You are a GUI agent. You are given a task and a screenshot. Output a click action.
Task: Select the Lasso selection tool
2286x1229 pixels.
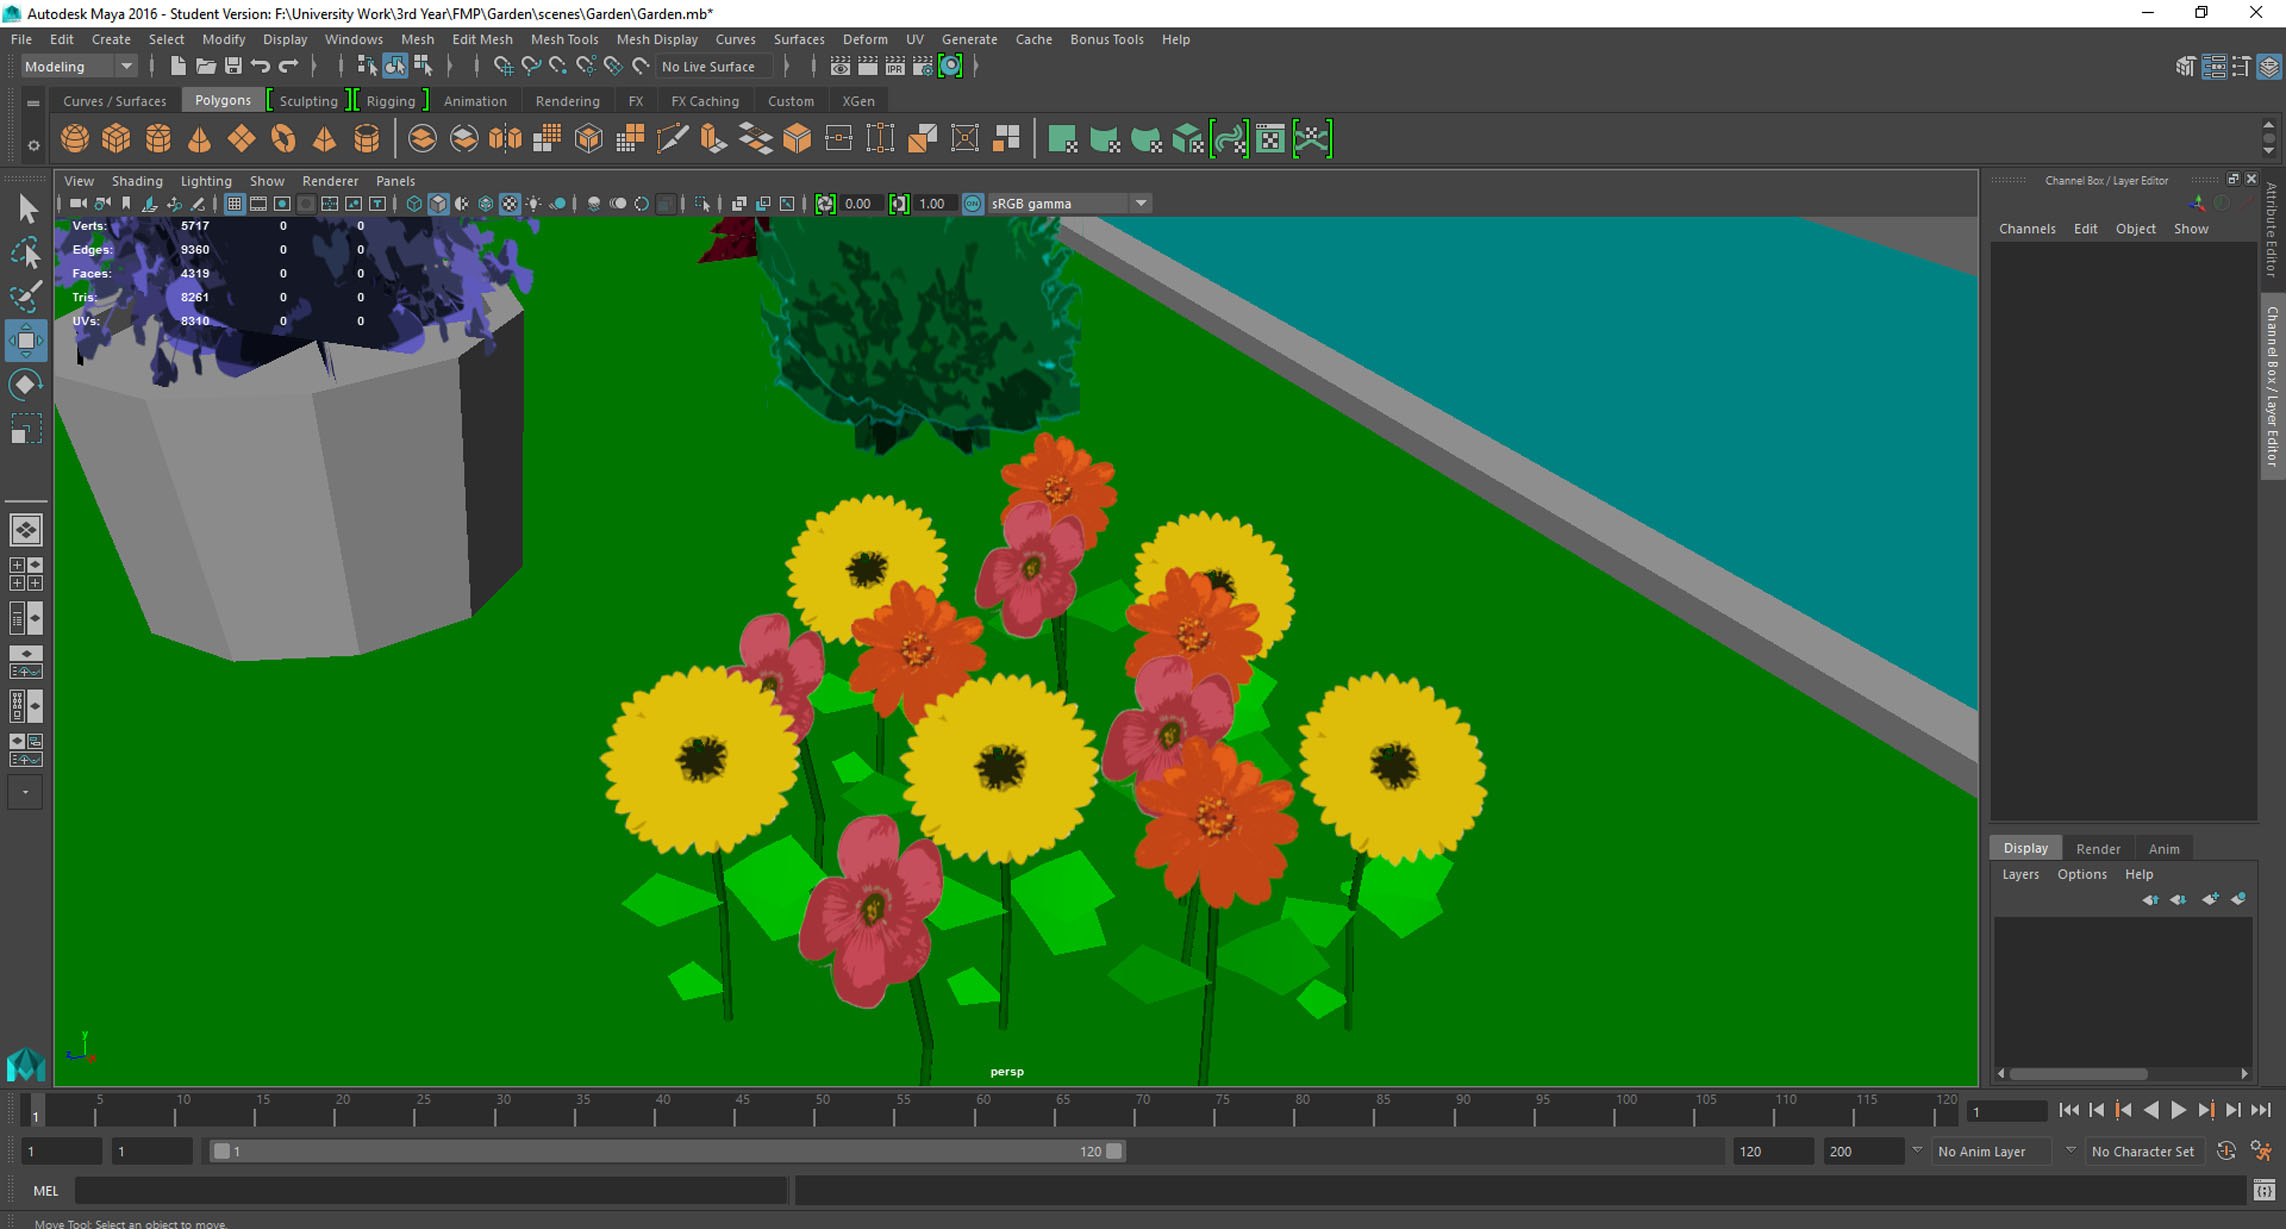[x=26, y=253]
